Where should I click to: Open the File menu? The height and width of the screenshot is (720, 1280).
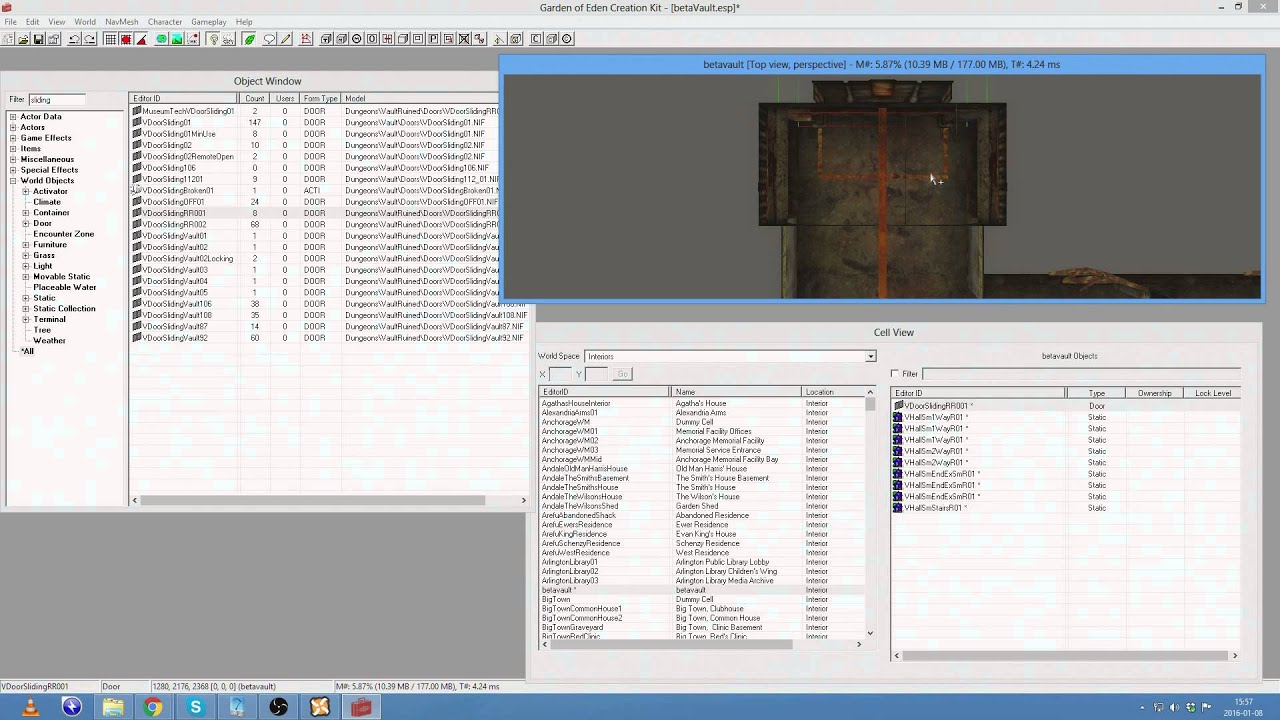pyautogui.click(x=10, y=21)
